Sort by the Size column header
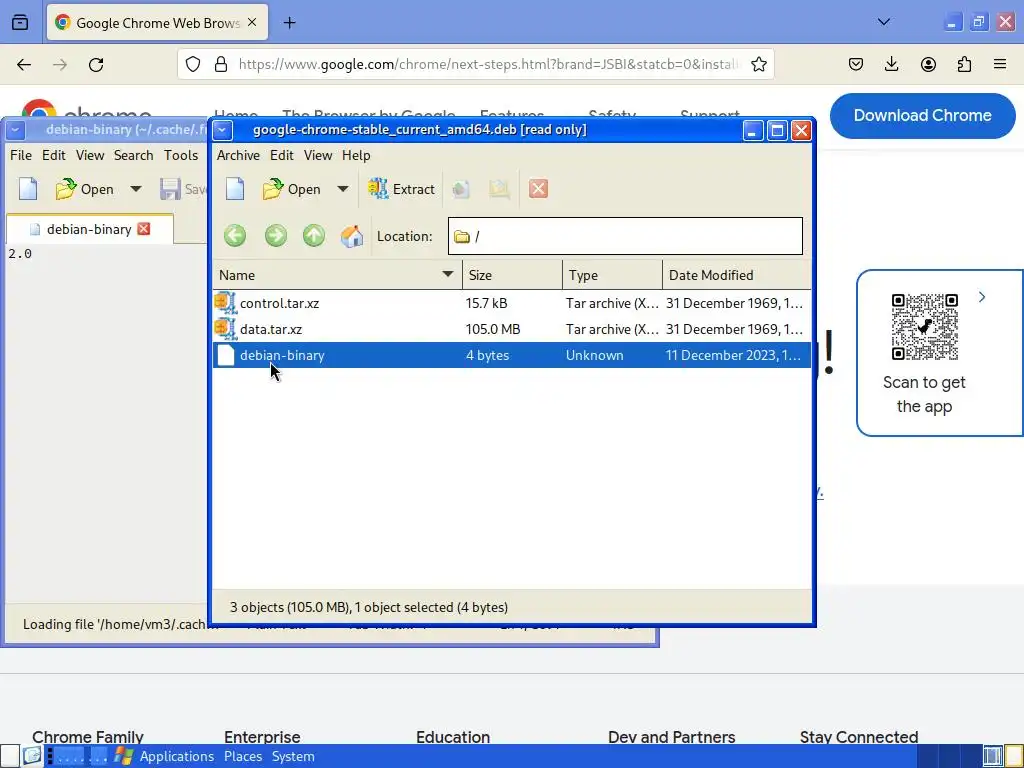This screenshot has height=768, width=1024. point(512,275)
